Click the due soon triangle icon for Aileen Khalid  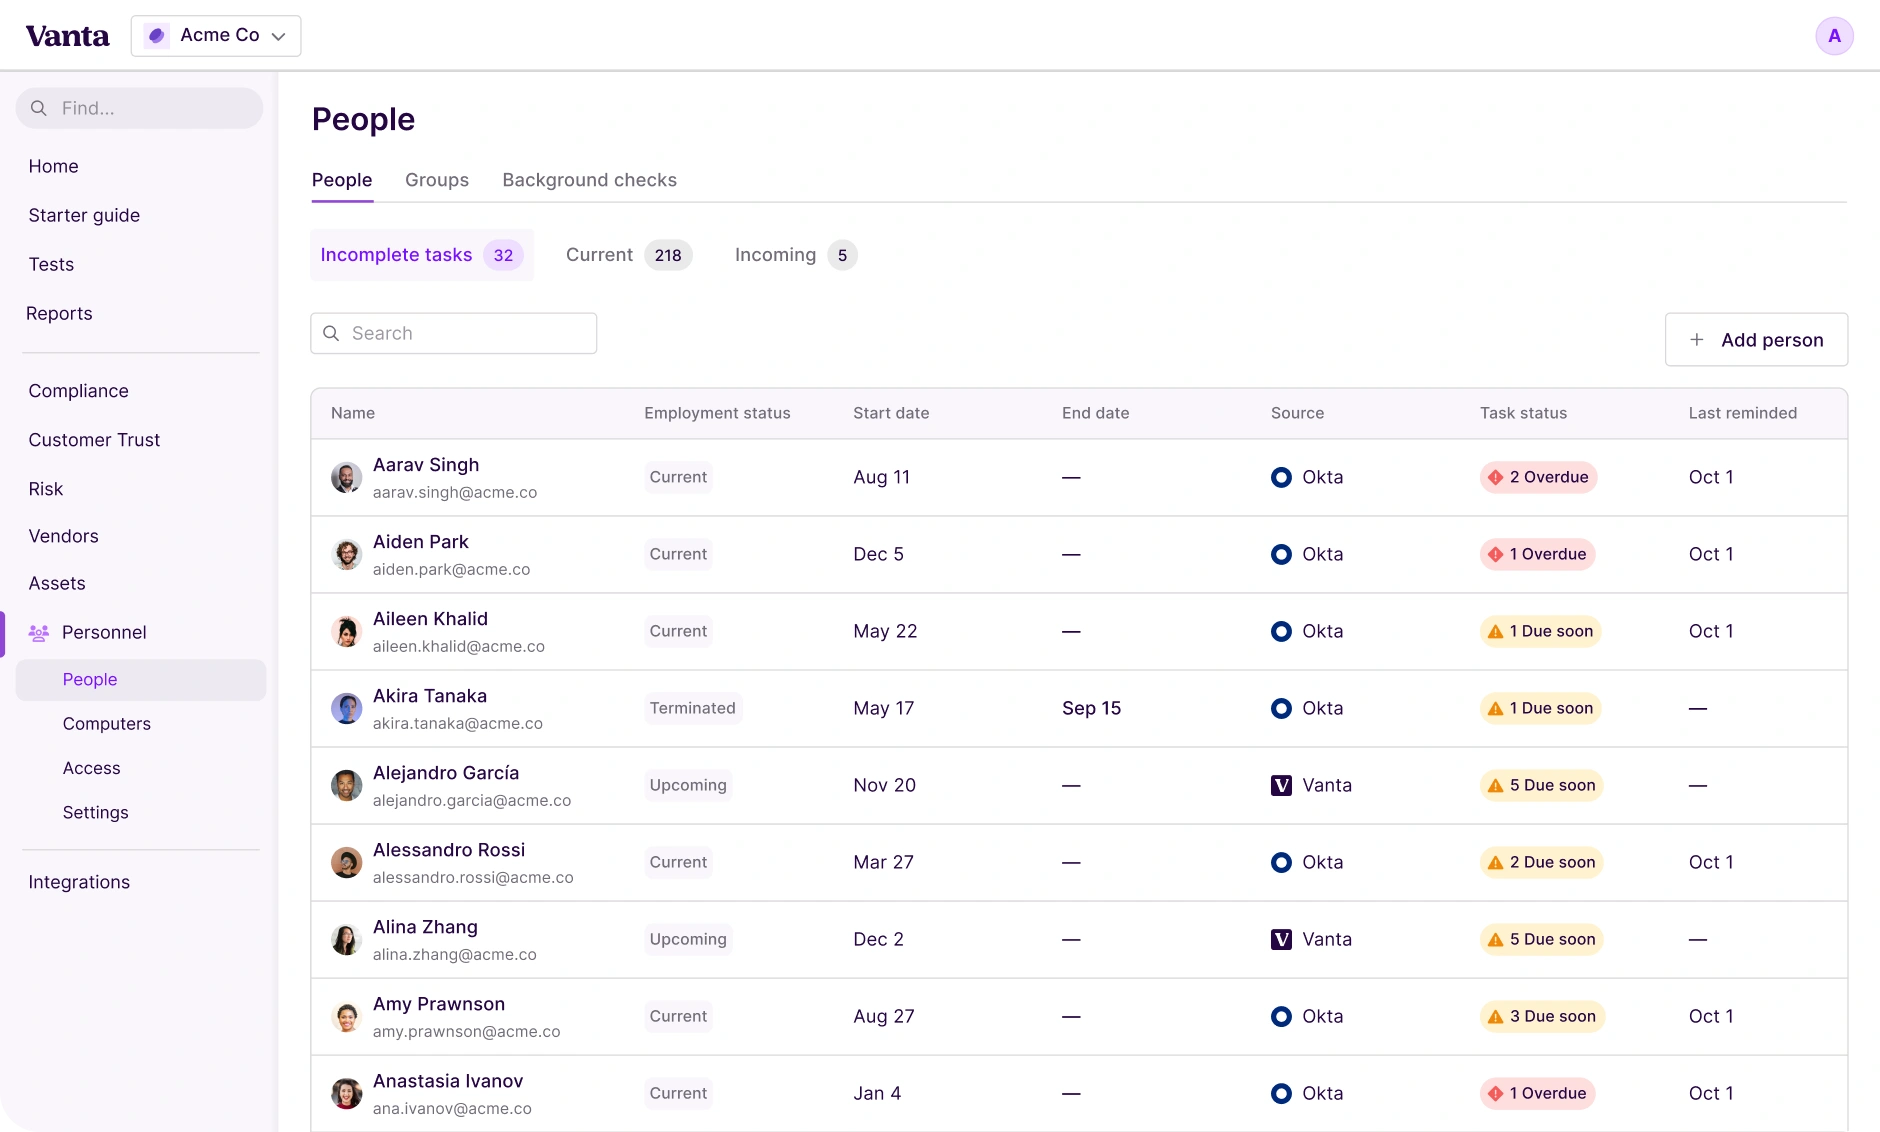point(1496,632)
